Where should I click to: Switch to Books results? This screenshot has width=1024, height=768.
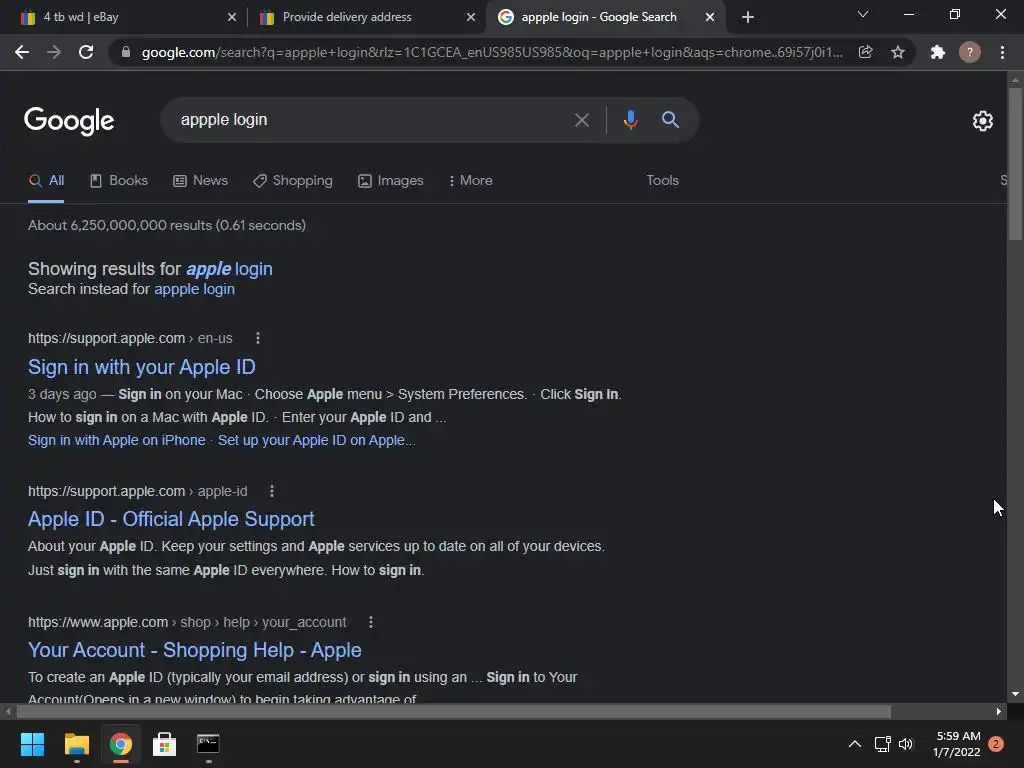tap(118, 181)
